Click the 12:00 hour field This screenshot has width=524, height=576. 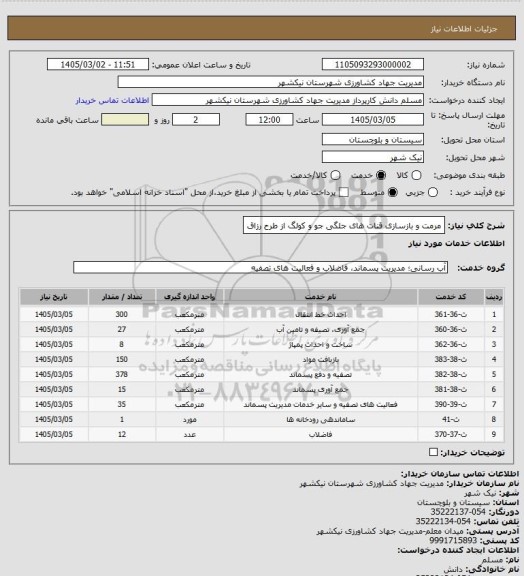pos(269,120)
